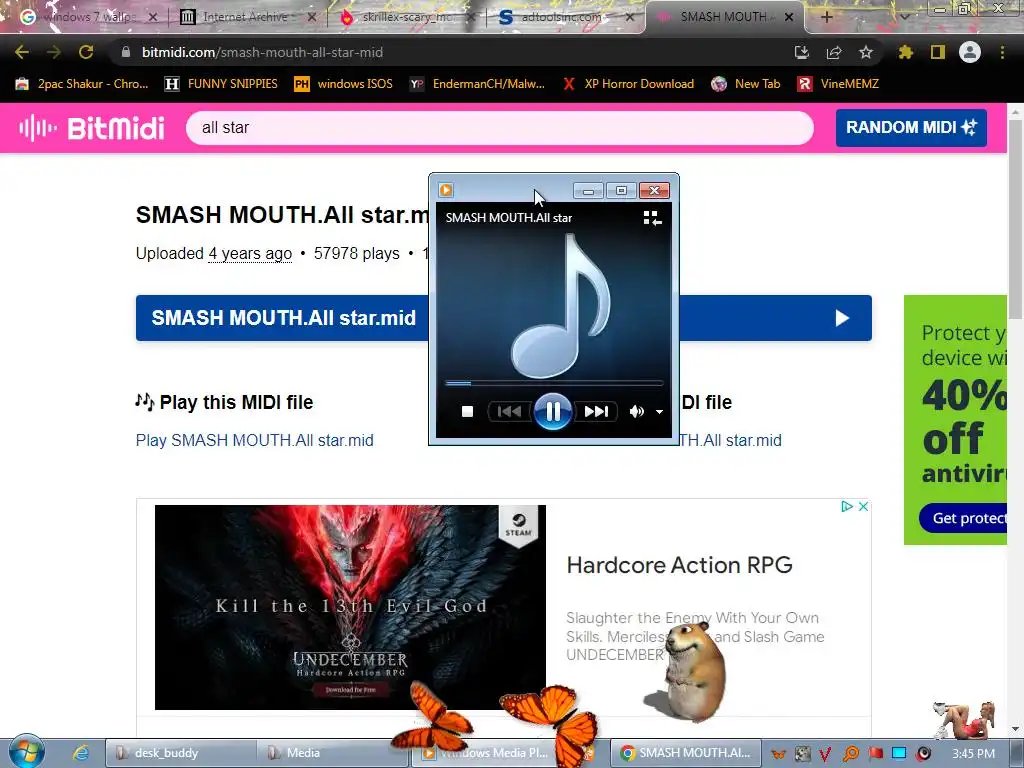
Task: Stop the song in Media Player
Action: pyautogui.click(x=467, y=411)
